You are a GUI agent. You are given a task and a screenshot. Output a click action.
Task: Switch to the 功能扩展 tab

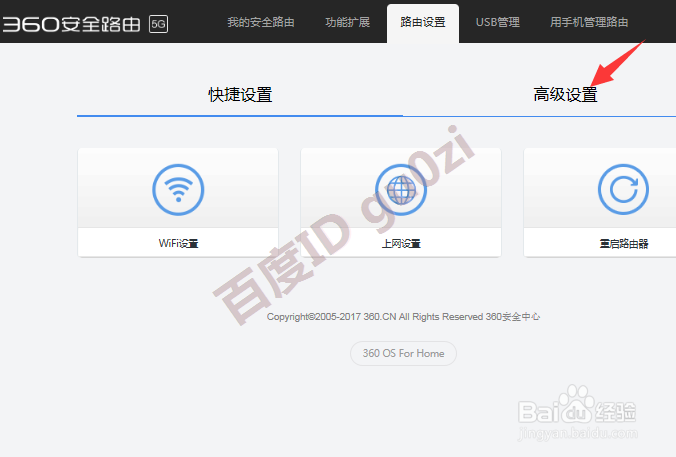(347, 22)
